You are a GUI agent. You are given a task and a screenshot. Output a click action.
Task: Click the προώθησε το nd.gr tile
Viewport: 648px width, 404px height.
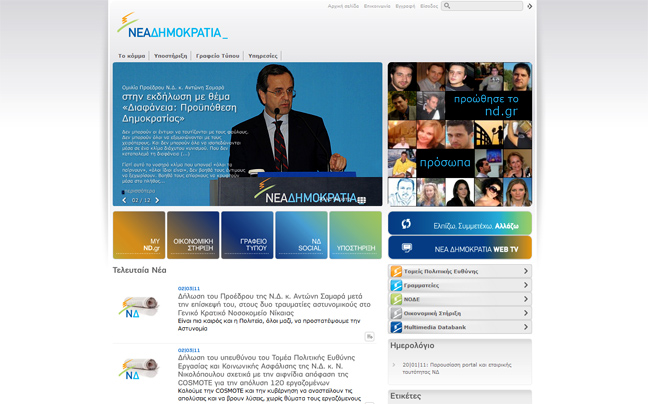[488, 105]
